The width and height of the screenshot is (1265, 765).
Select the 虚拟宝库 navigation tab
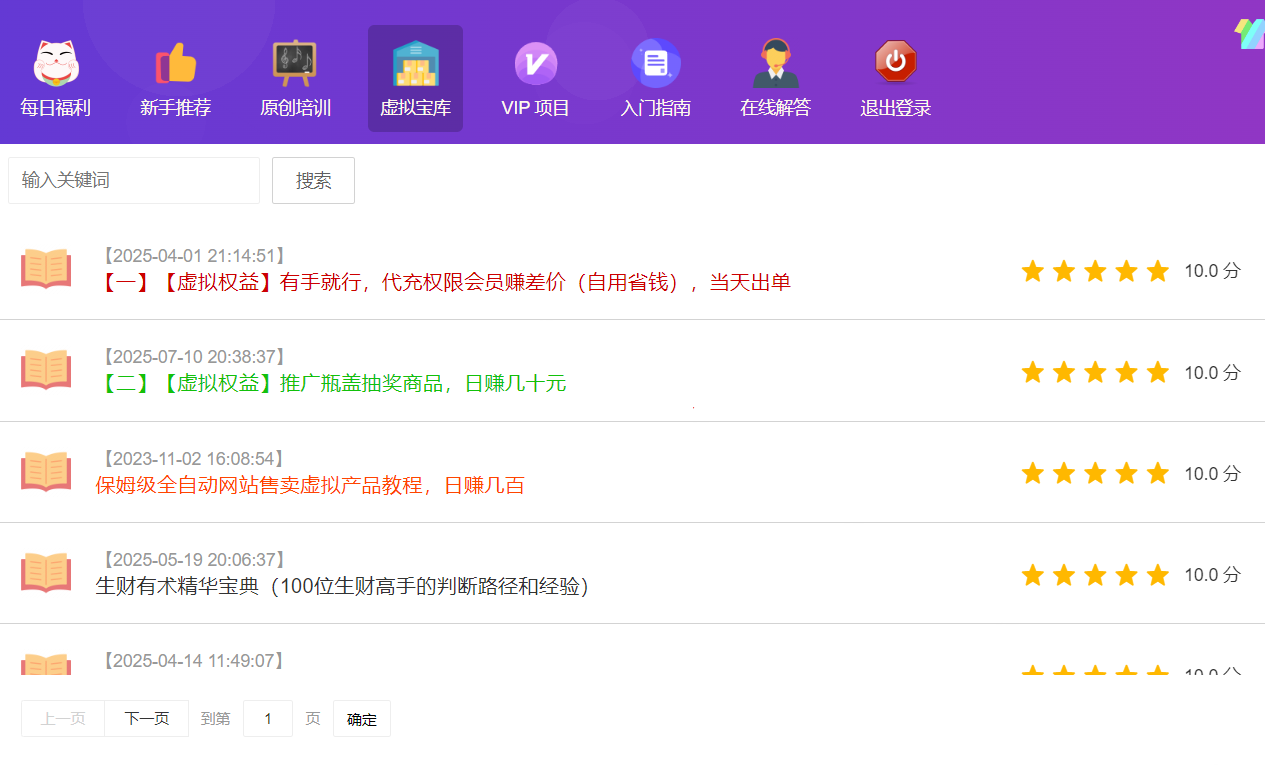tap(415, 108)
